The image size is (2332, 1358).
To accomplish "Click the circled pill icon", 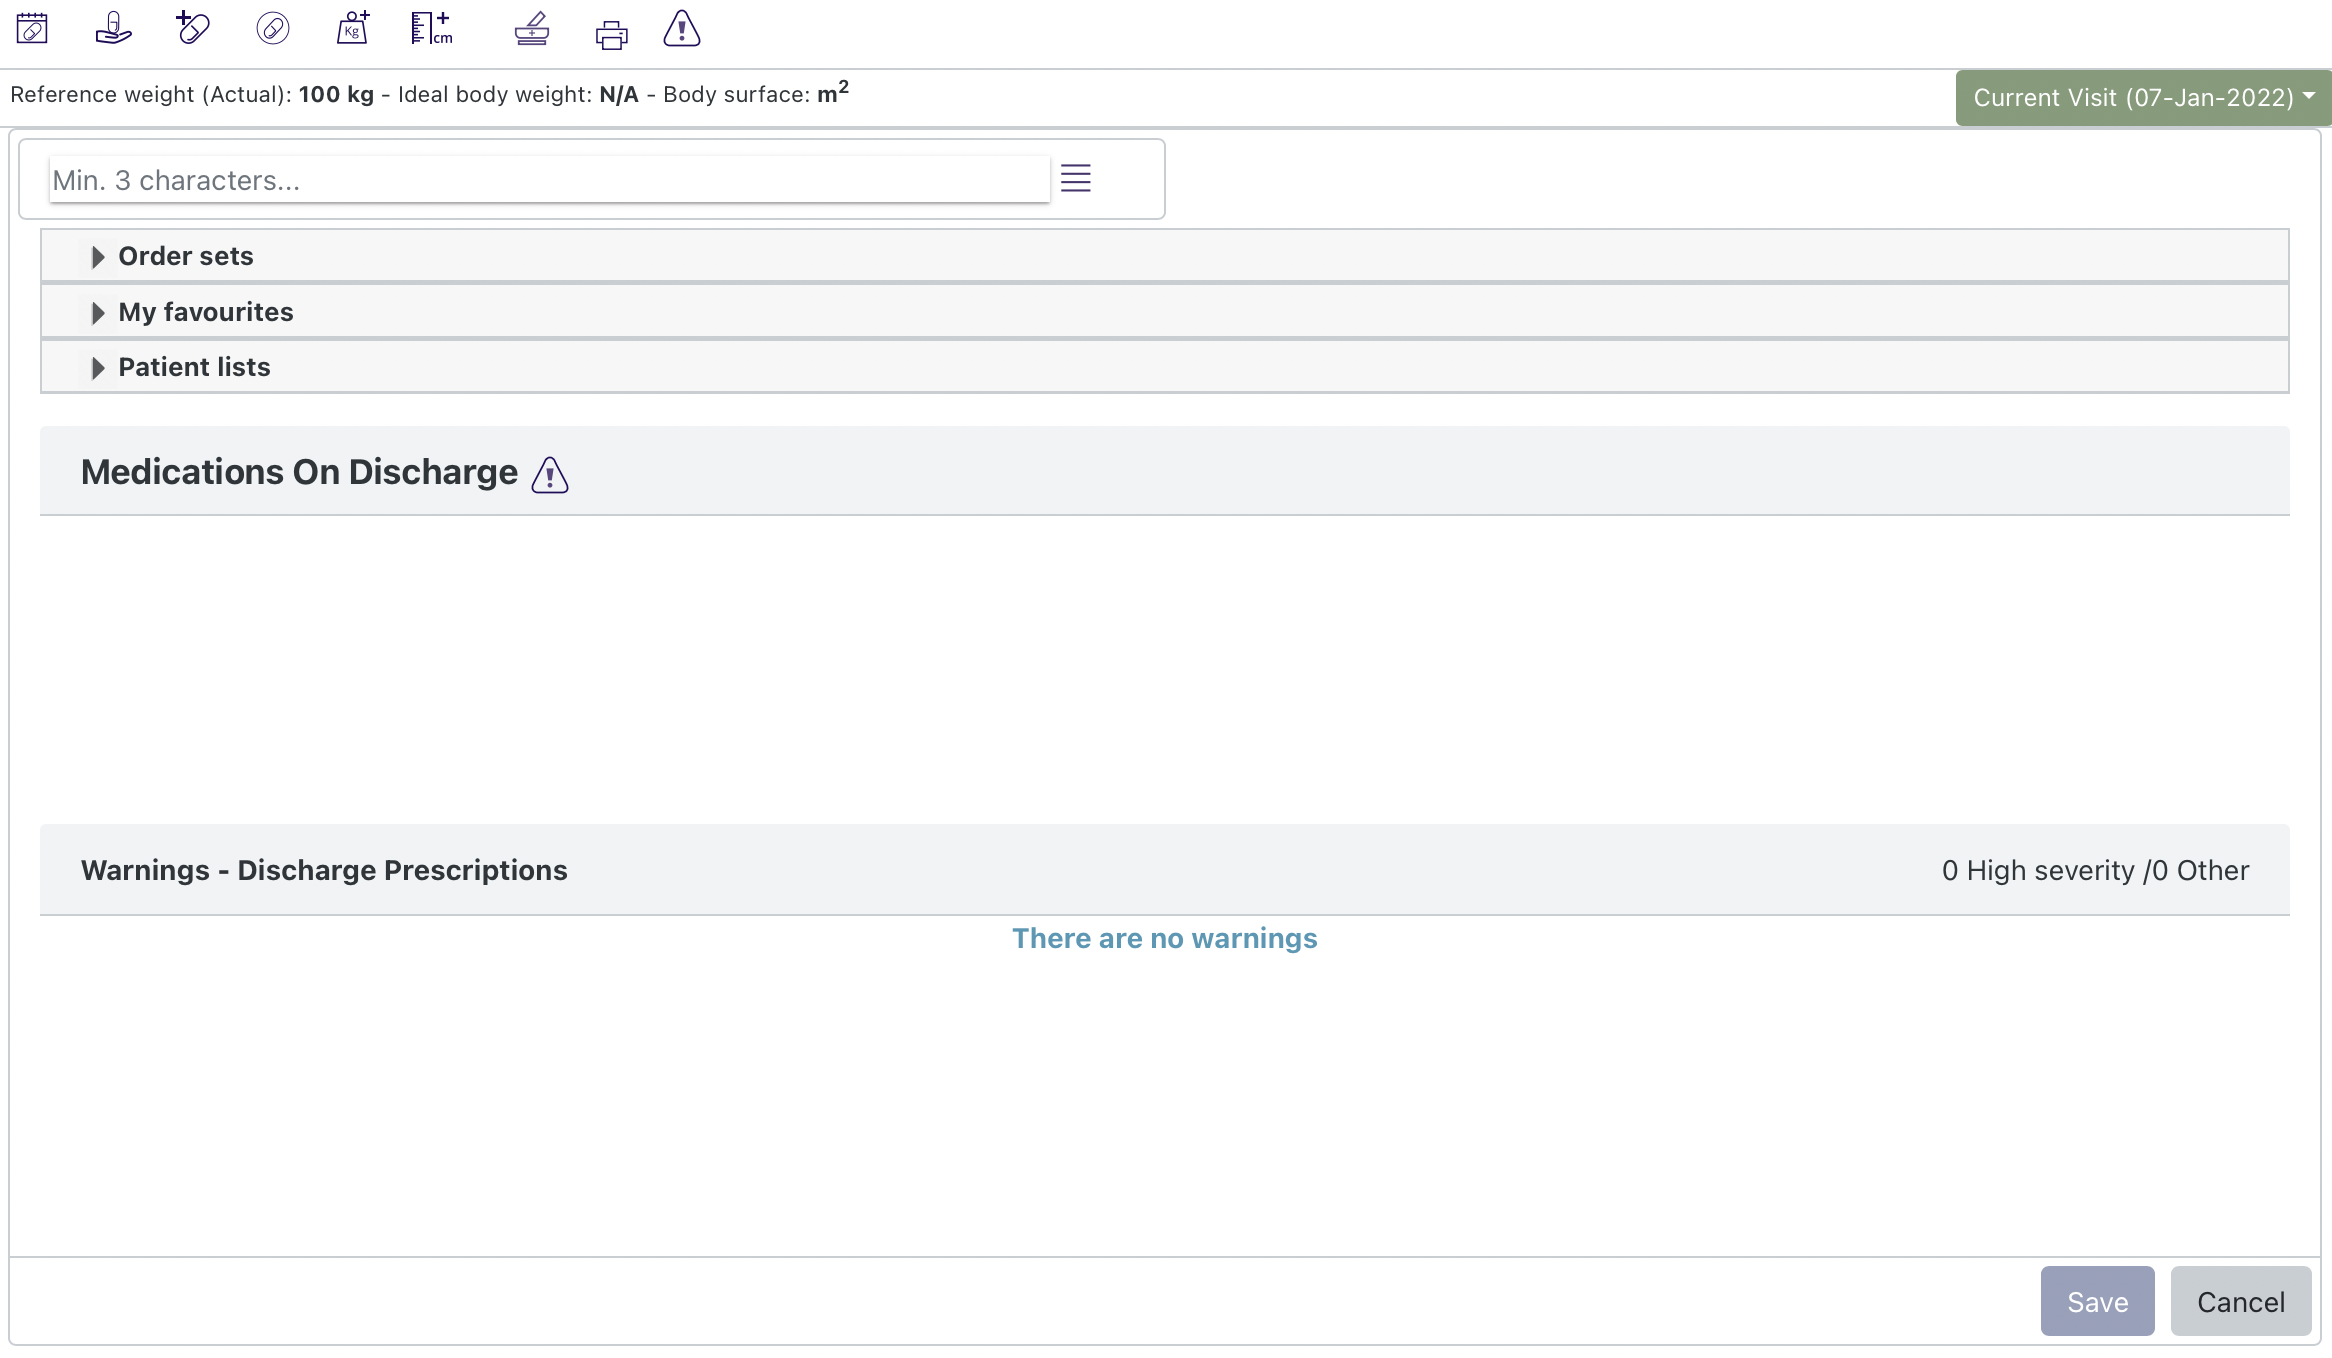I will 272,29.
